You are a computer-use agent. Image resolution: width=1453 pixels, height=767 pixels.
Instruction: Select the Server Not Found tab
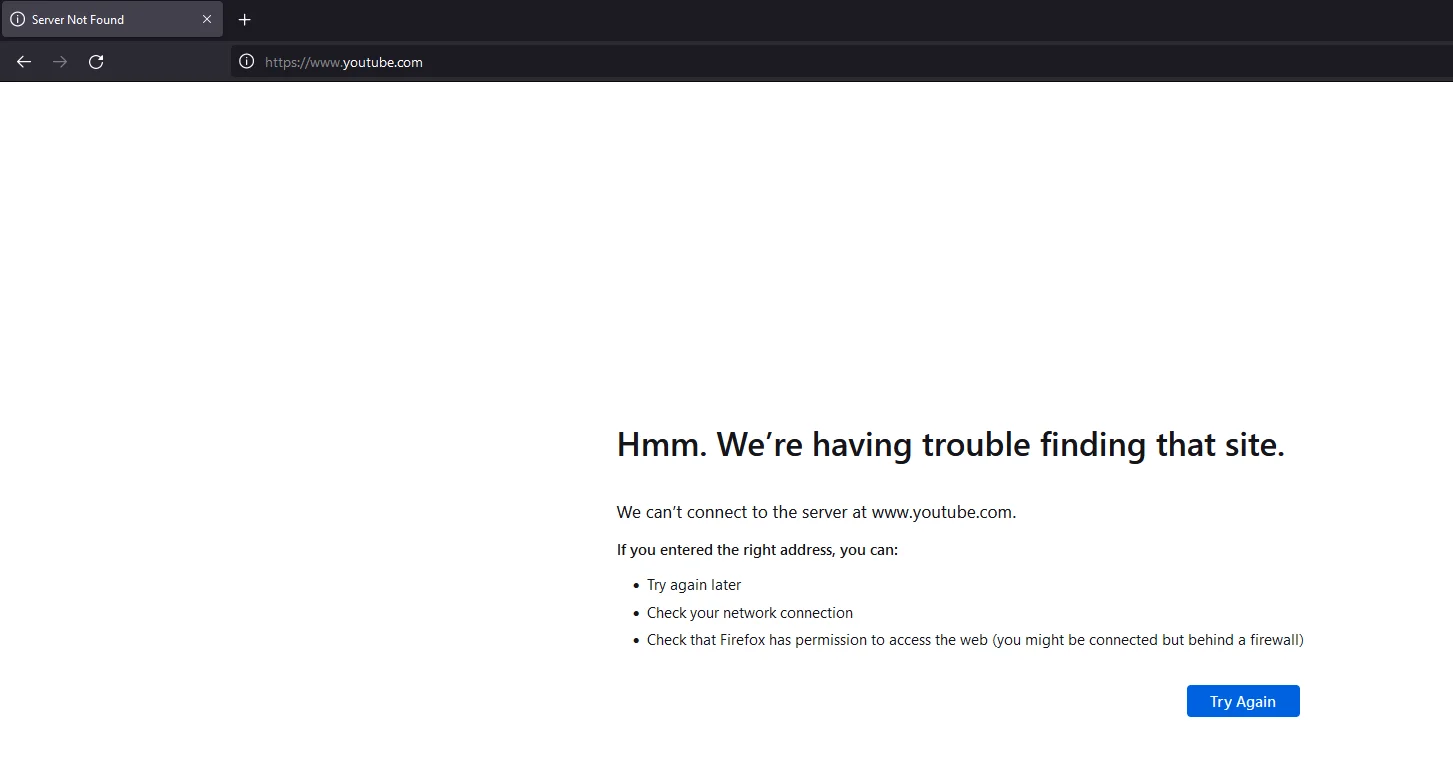(x=112, y=19)
